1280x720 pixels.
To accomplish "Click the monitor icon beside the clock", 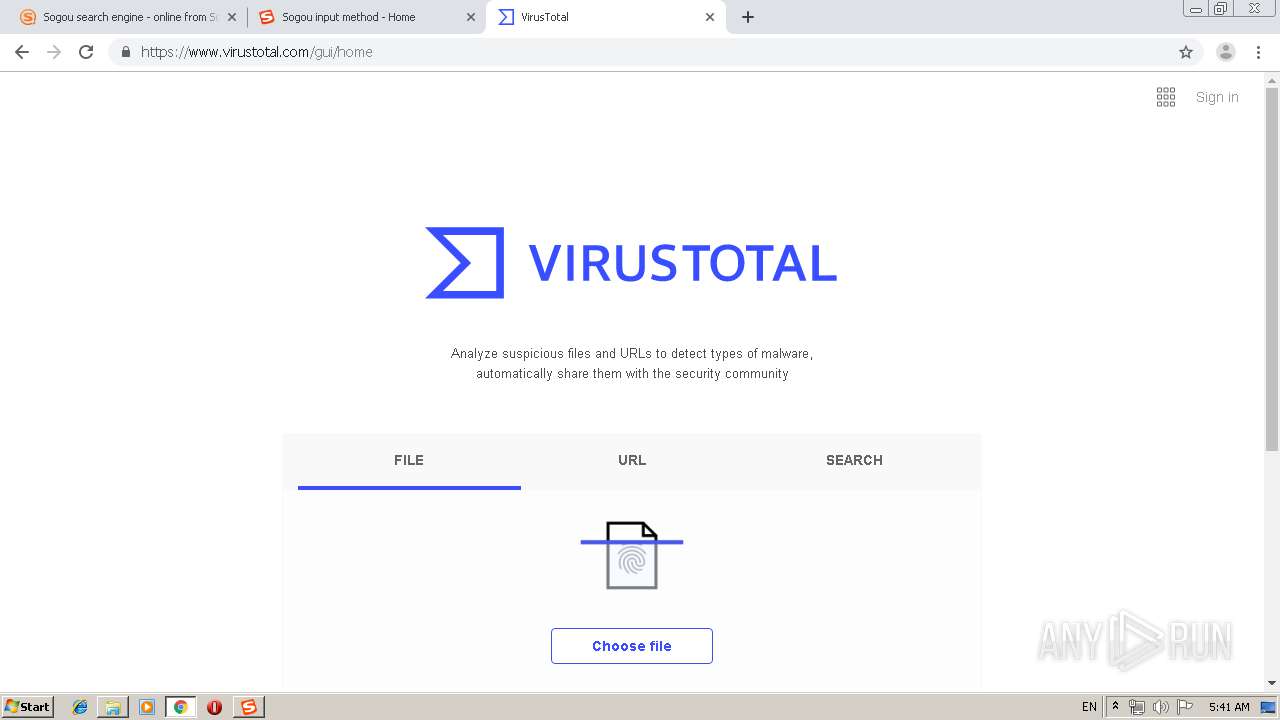I will tap(1269, 707).
